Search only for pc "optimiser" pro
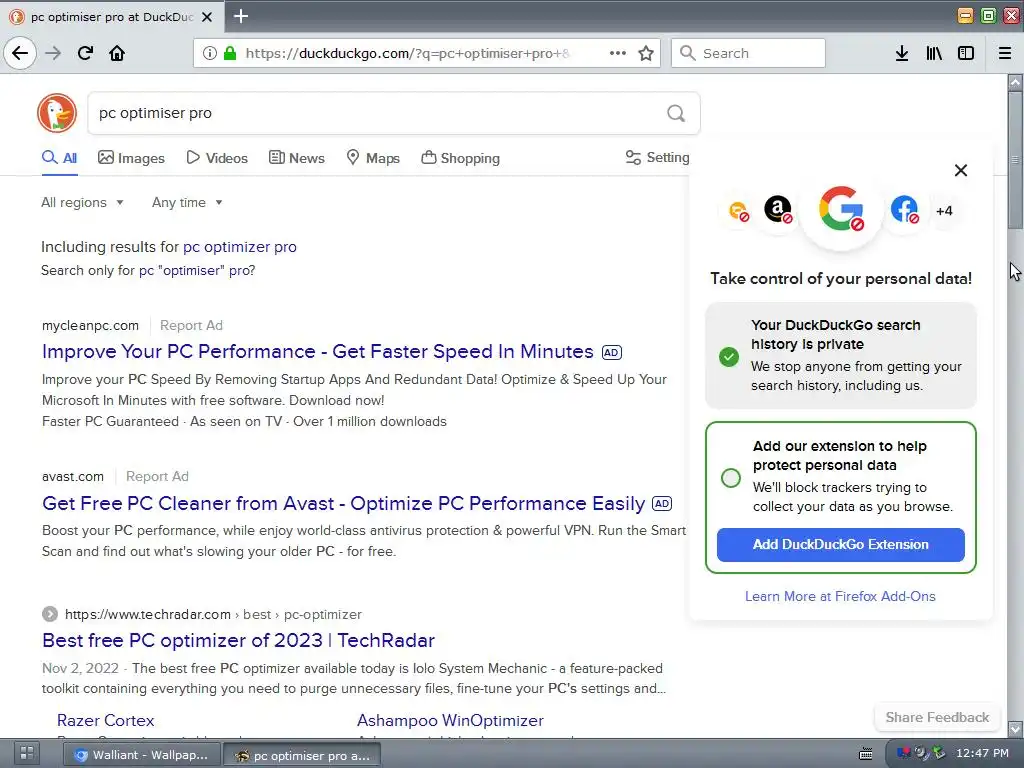Viewport: 1024px width, 768px height. pos(197,270)
